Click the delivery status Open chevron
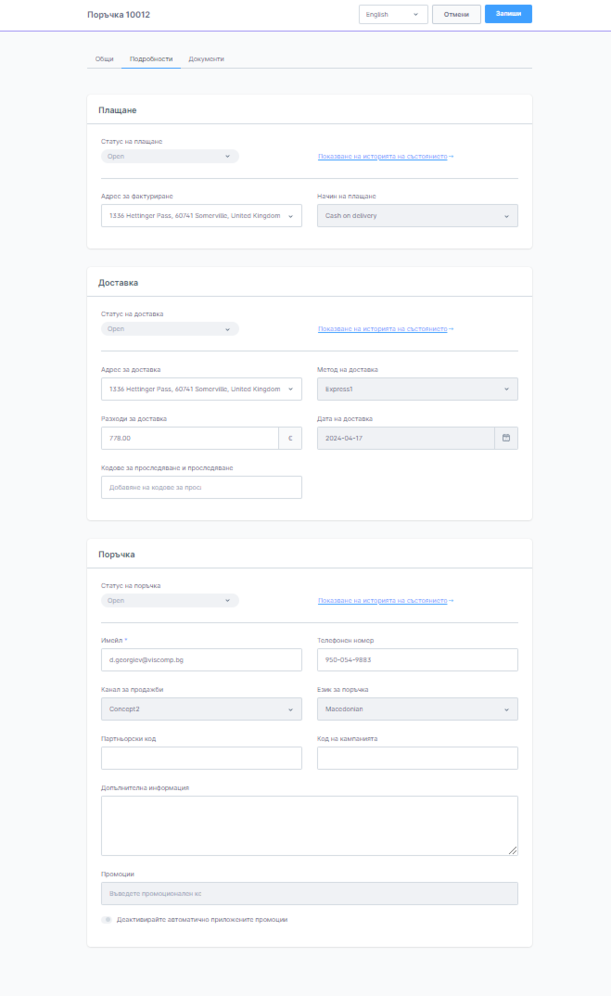 [x=228, y=329]
